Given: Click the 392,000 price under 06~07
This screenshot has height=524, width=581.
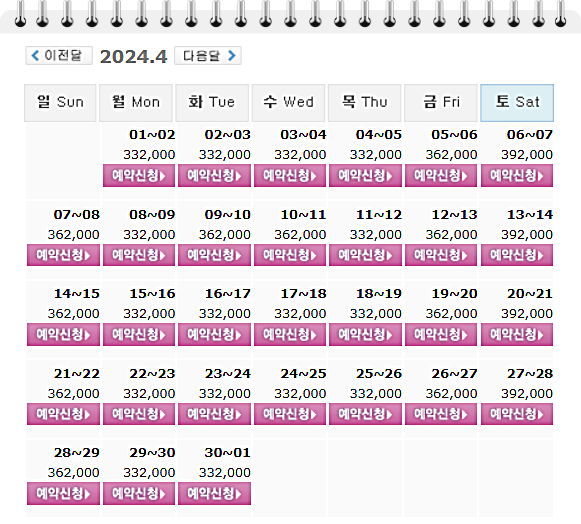Looking at the screenshot, I should click(527, 155).
